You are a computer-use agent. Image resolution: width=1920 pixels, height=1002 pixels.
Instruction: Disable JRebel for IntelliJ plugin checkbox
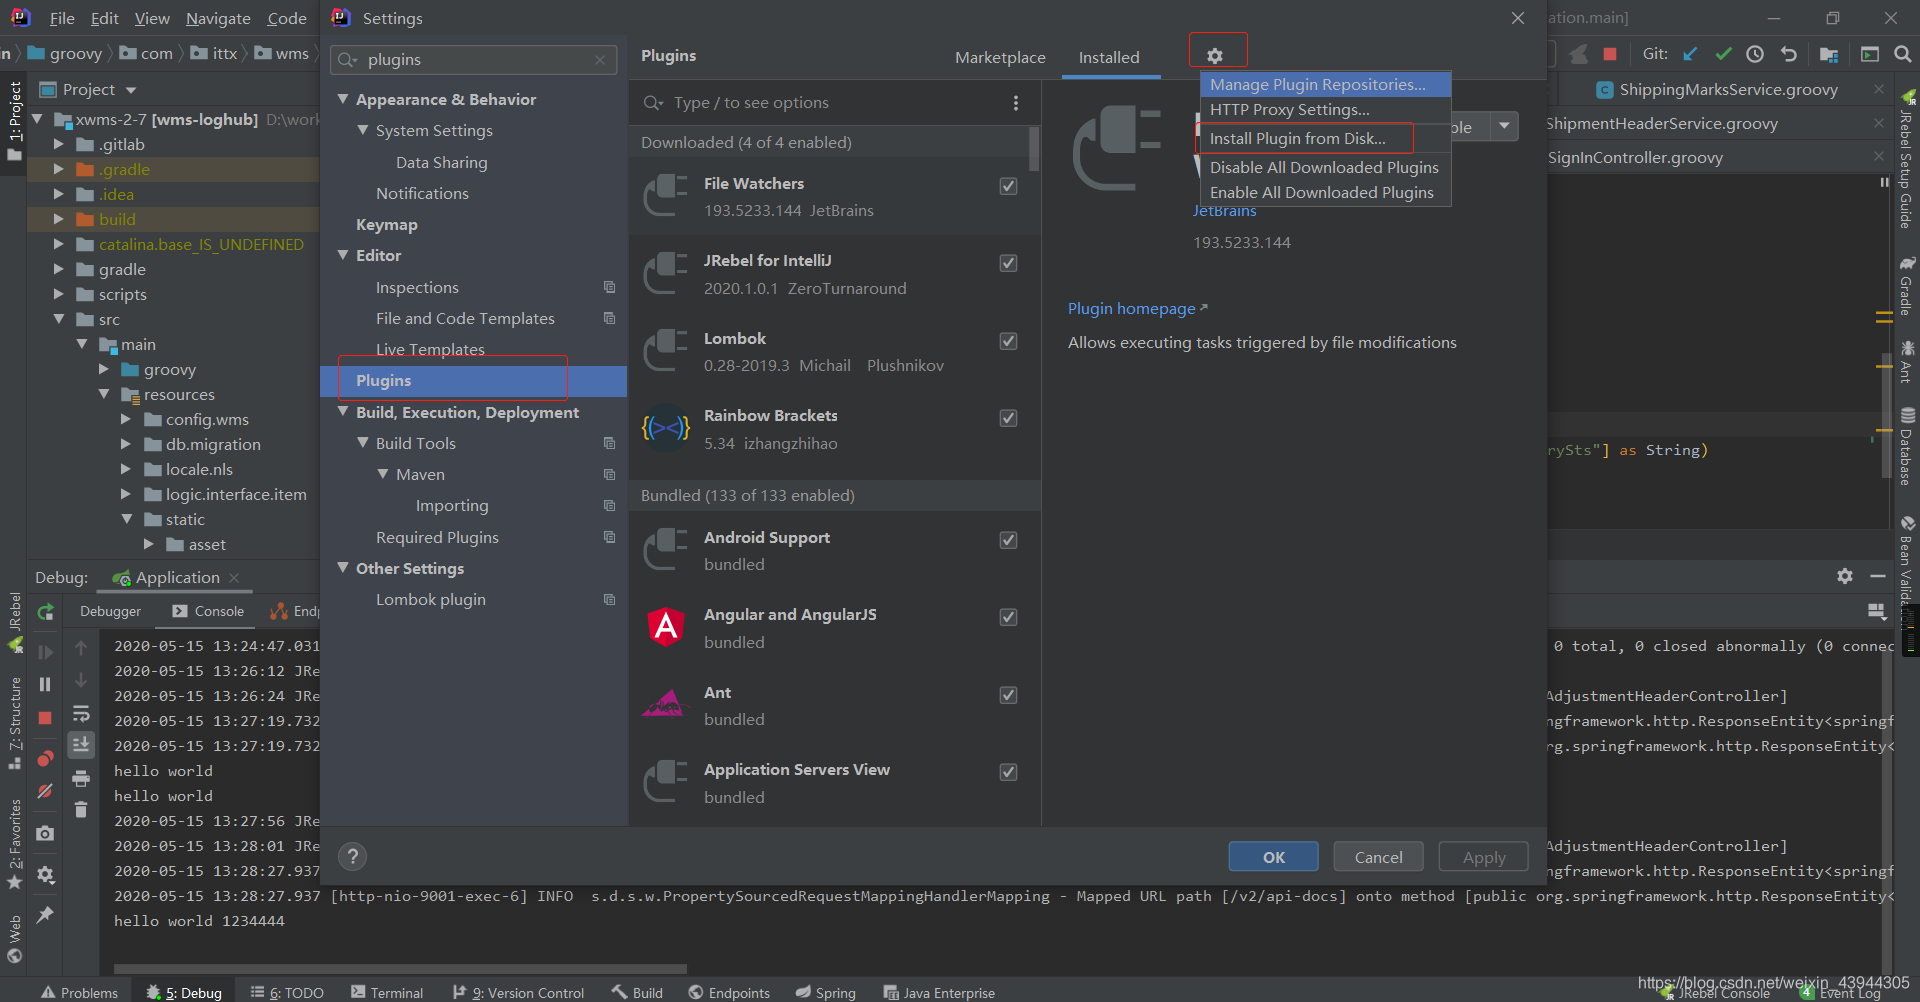coord(1008,263)
